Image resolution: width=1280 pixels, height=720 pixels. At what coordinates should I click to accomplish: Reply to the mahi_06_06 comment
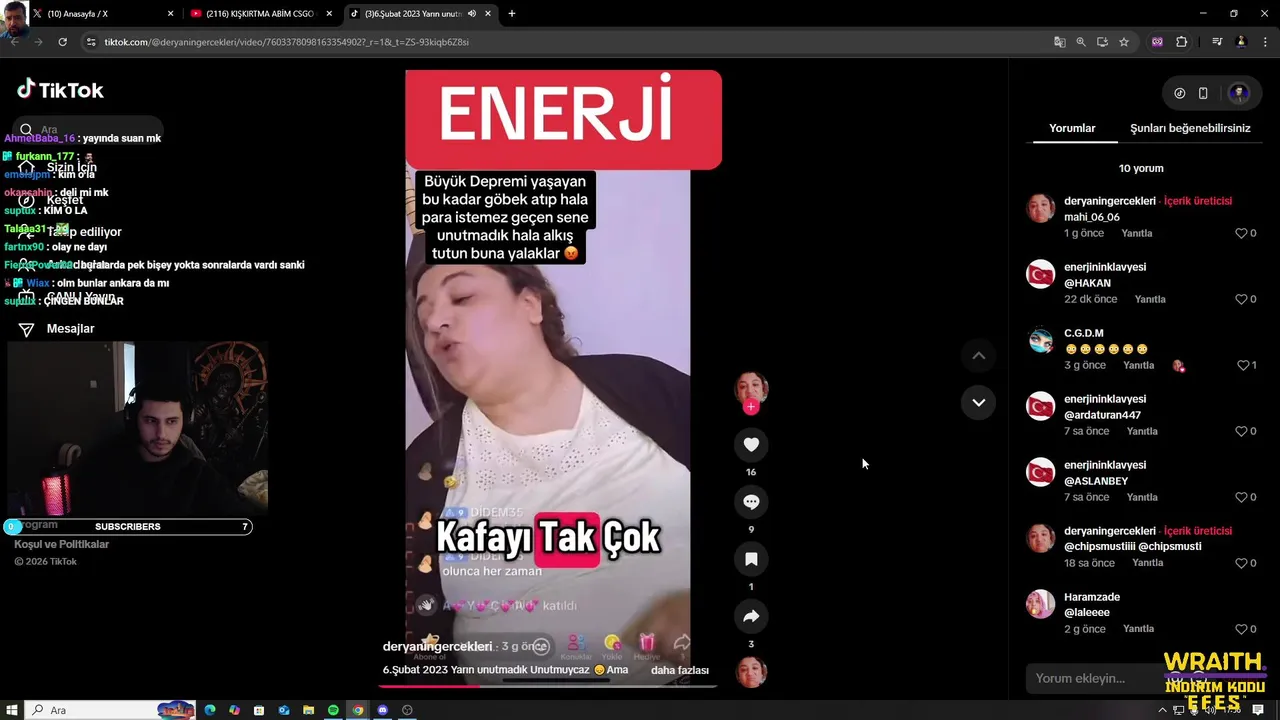(1137, 233)
